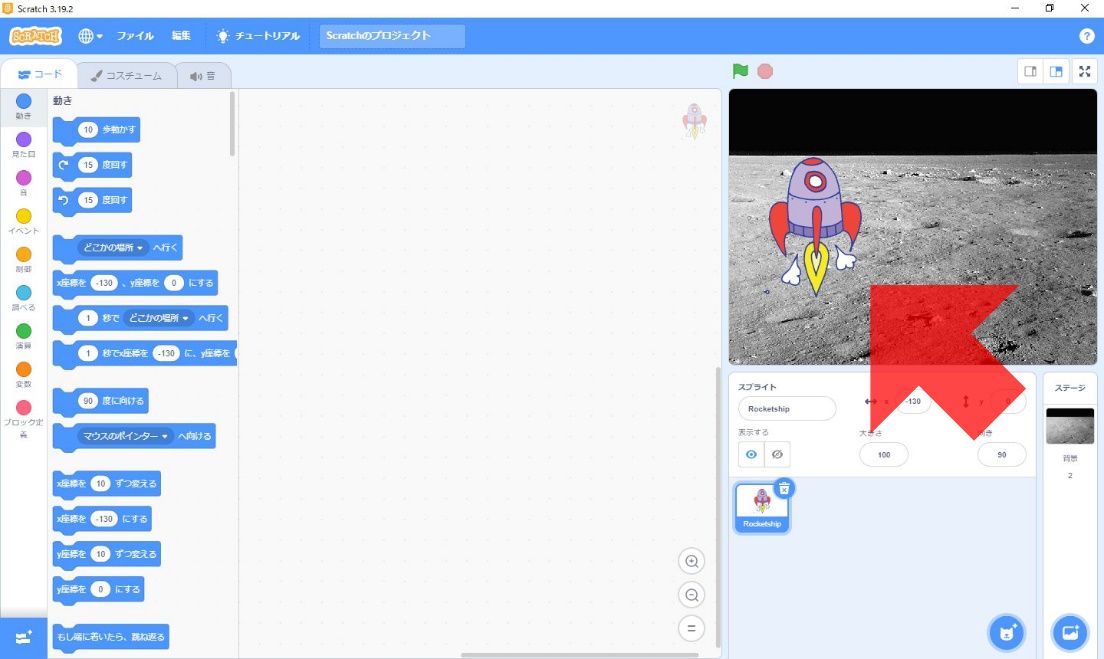Open the 編集 menu
Image resolution: width=1104 pixels, height=659 pixels.
181,36
